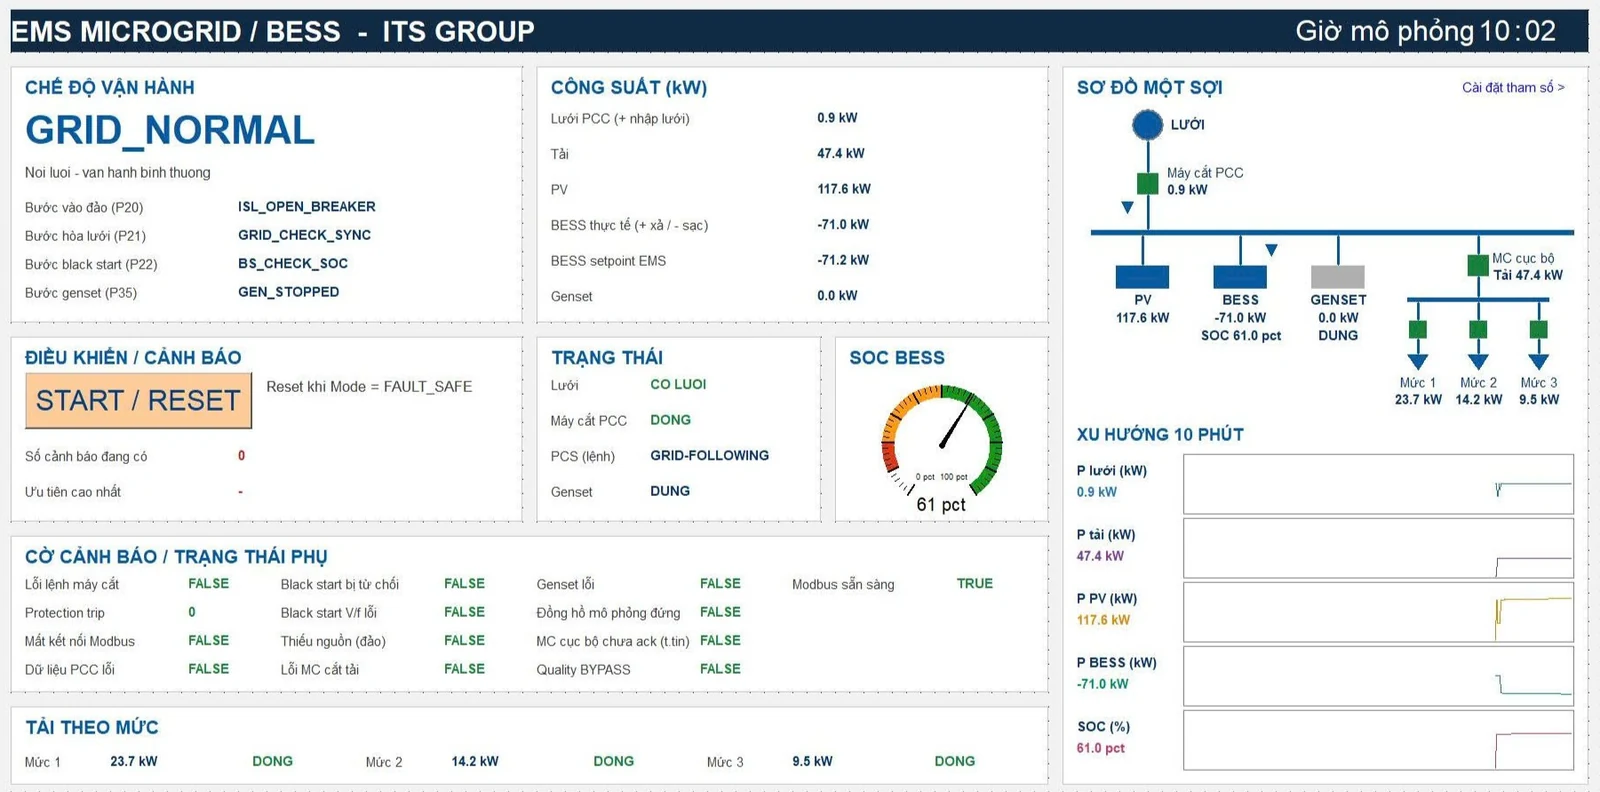Select the GEN_STOPPED step value
The width and height of the screenshot is (1600, 792).
289,292
